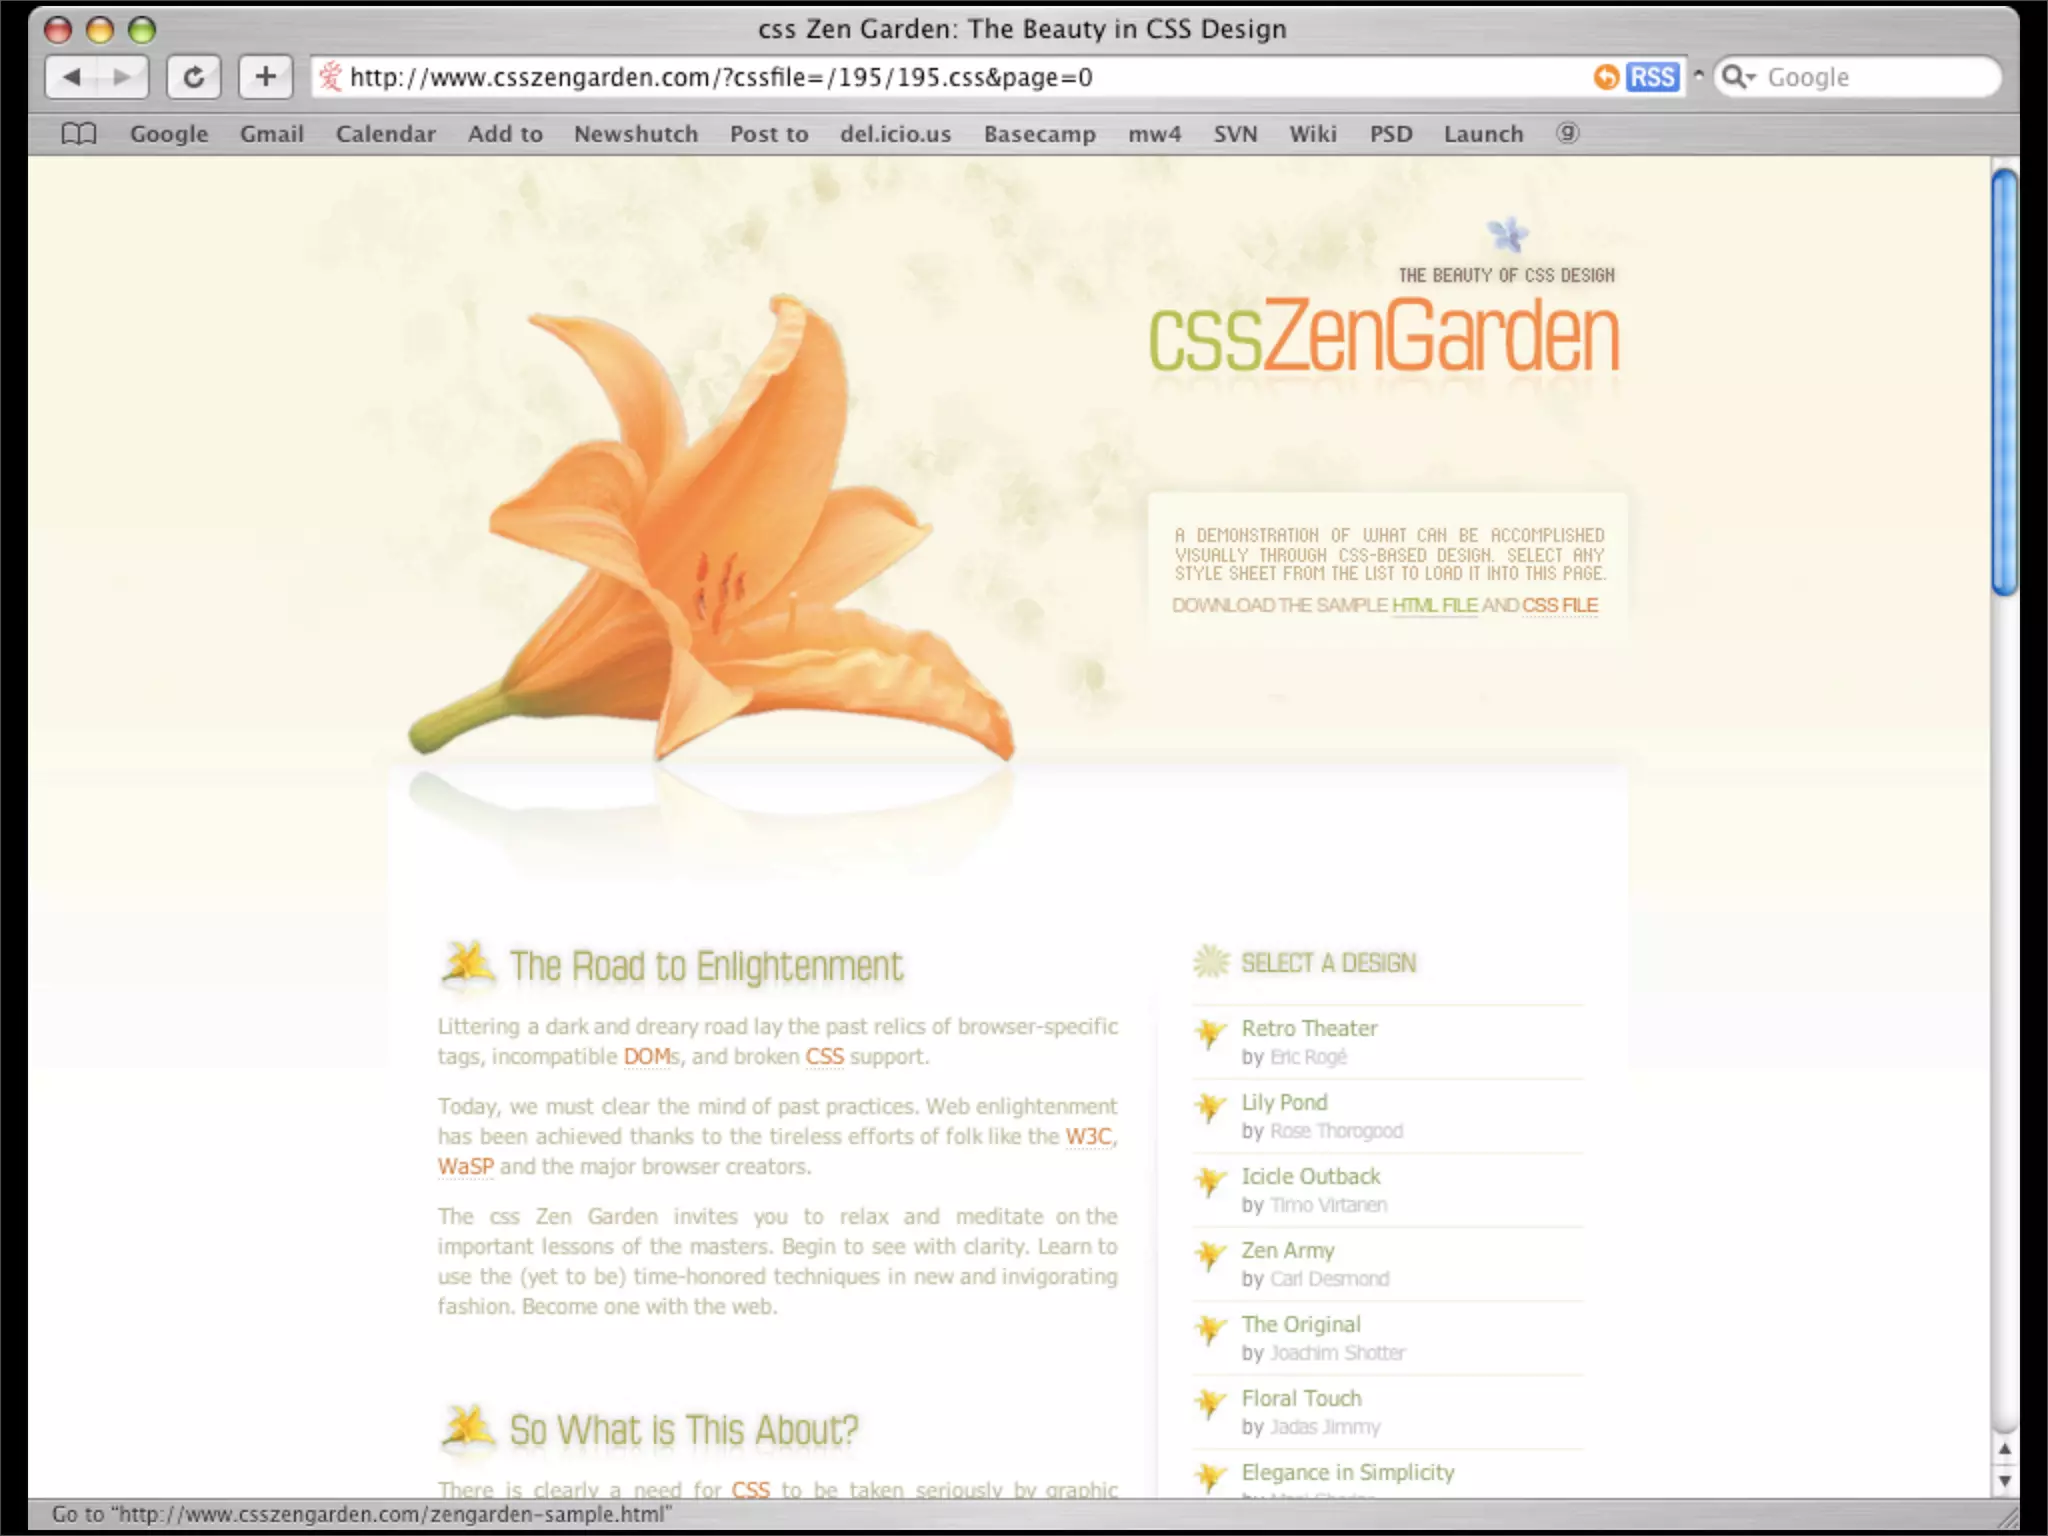The image size is (2048, 1536).
Task: Add bookmark using the plus button
Action: pos(265,77)
